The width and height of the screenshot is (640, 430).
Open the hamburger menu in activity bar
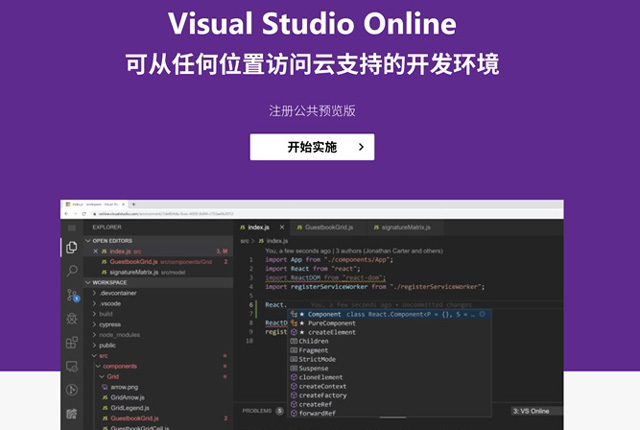[72, 228]
